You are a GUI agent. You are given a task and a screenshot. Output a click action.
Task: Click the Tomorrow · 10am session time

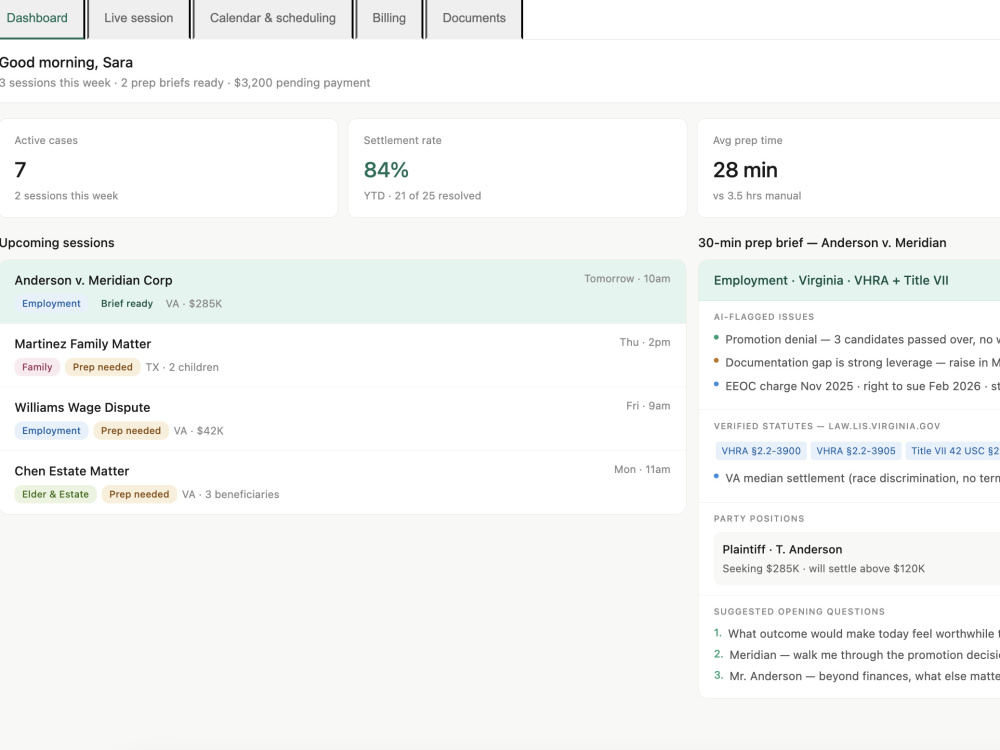pos(627,279)
